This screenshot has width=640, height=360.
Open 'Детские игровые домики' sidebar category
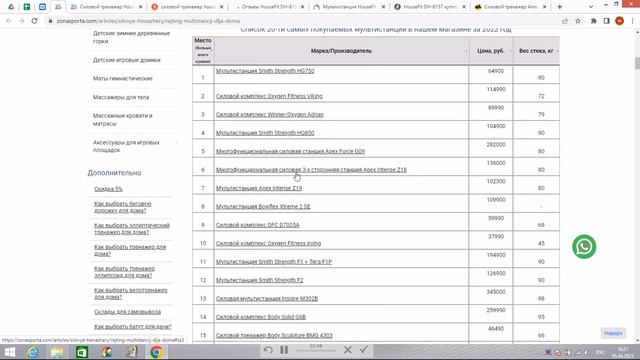127,60
